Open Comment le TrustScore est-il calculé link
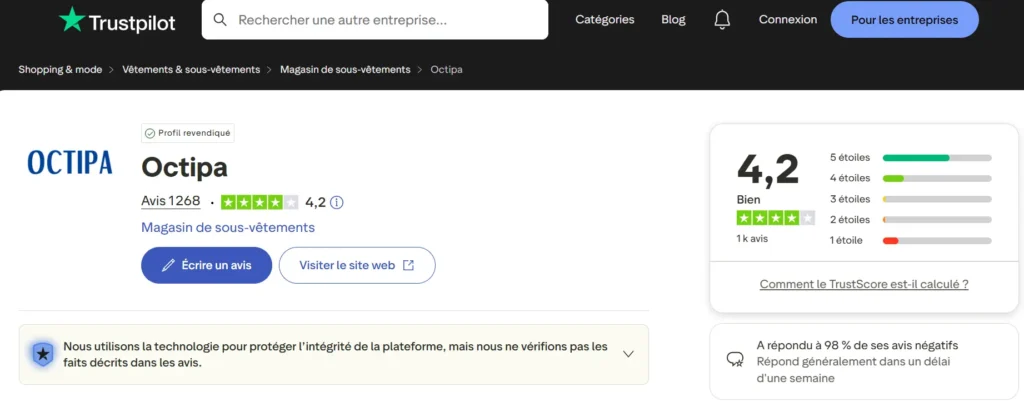Screen dimensions: 1024x406 (864, 285)
